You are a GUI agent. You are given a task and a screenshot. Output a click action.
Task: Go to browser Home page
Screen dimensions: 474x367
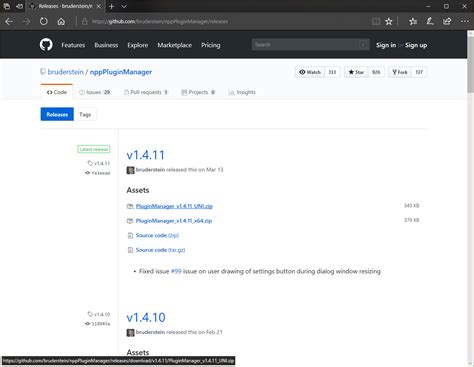[x=61, y=22]
